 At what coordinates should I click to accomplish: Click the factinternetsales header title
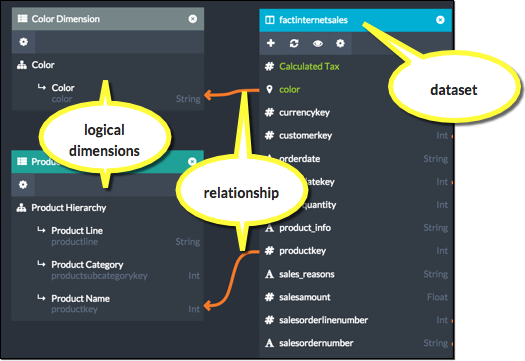click(x=313, y=20)
